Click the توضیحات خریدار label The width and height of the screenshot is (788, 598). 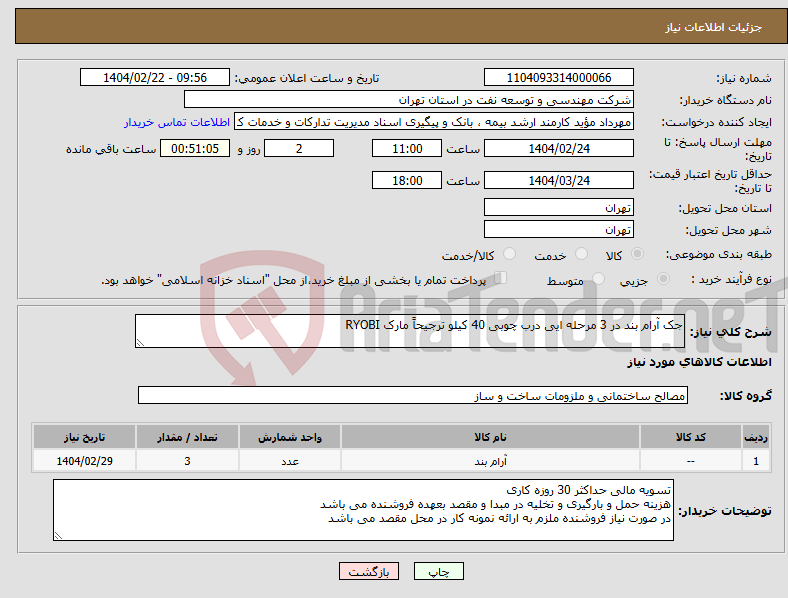725,511
